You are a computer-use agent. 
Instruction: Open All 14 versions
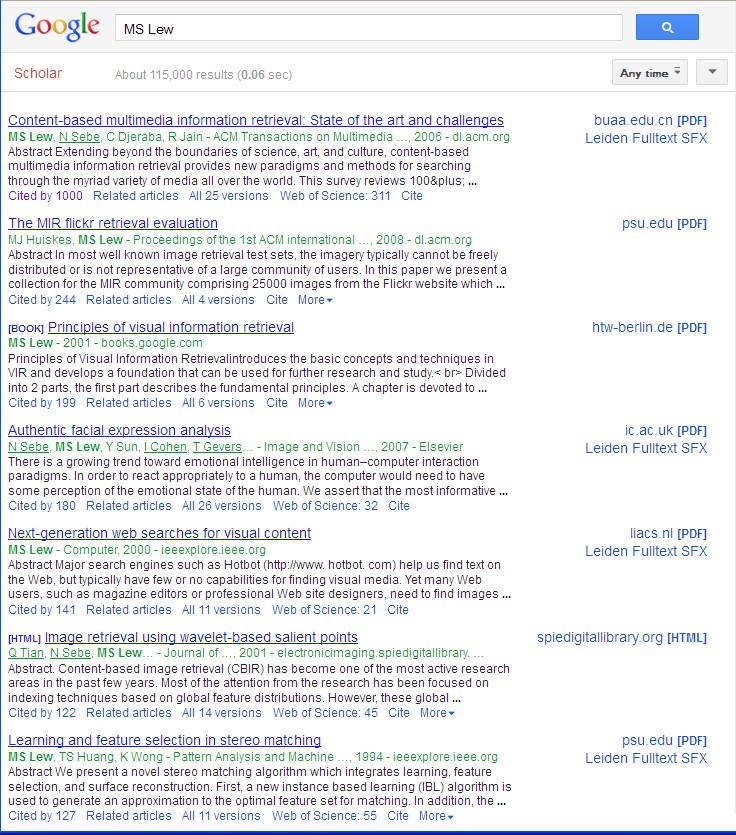pyautogui.click(x=222, y=713)
